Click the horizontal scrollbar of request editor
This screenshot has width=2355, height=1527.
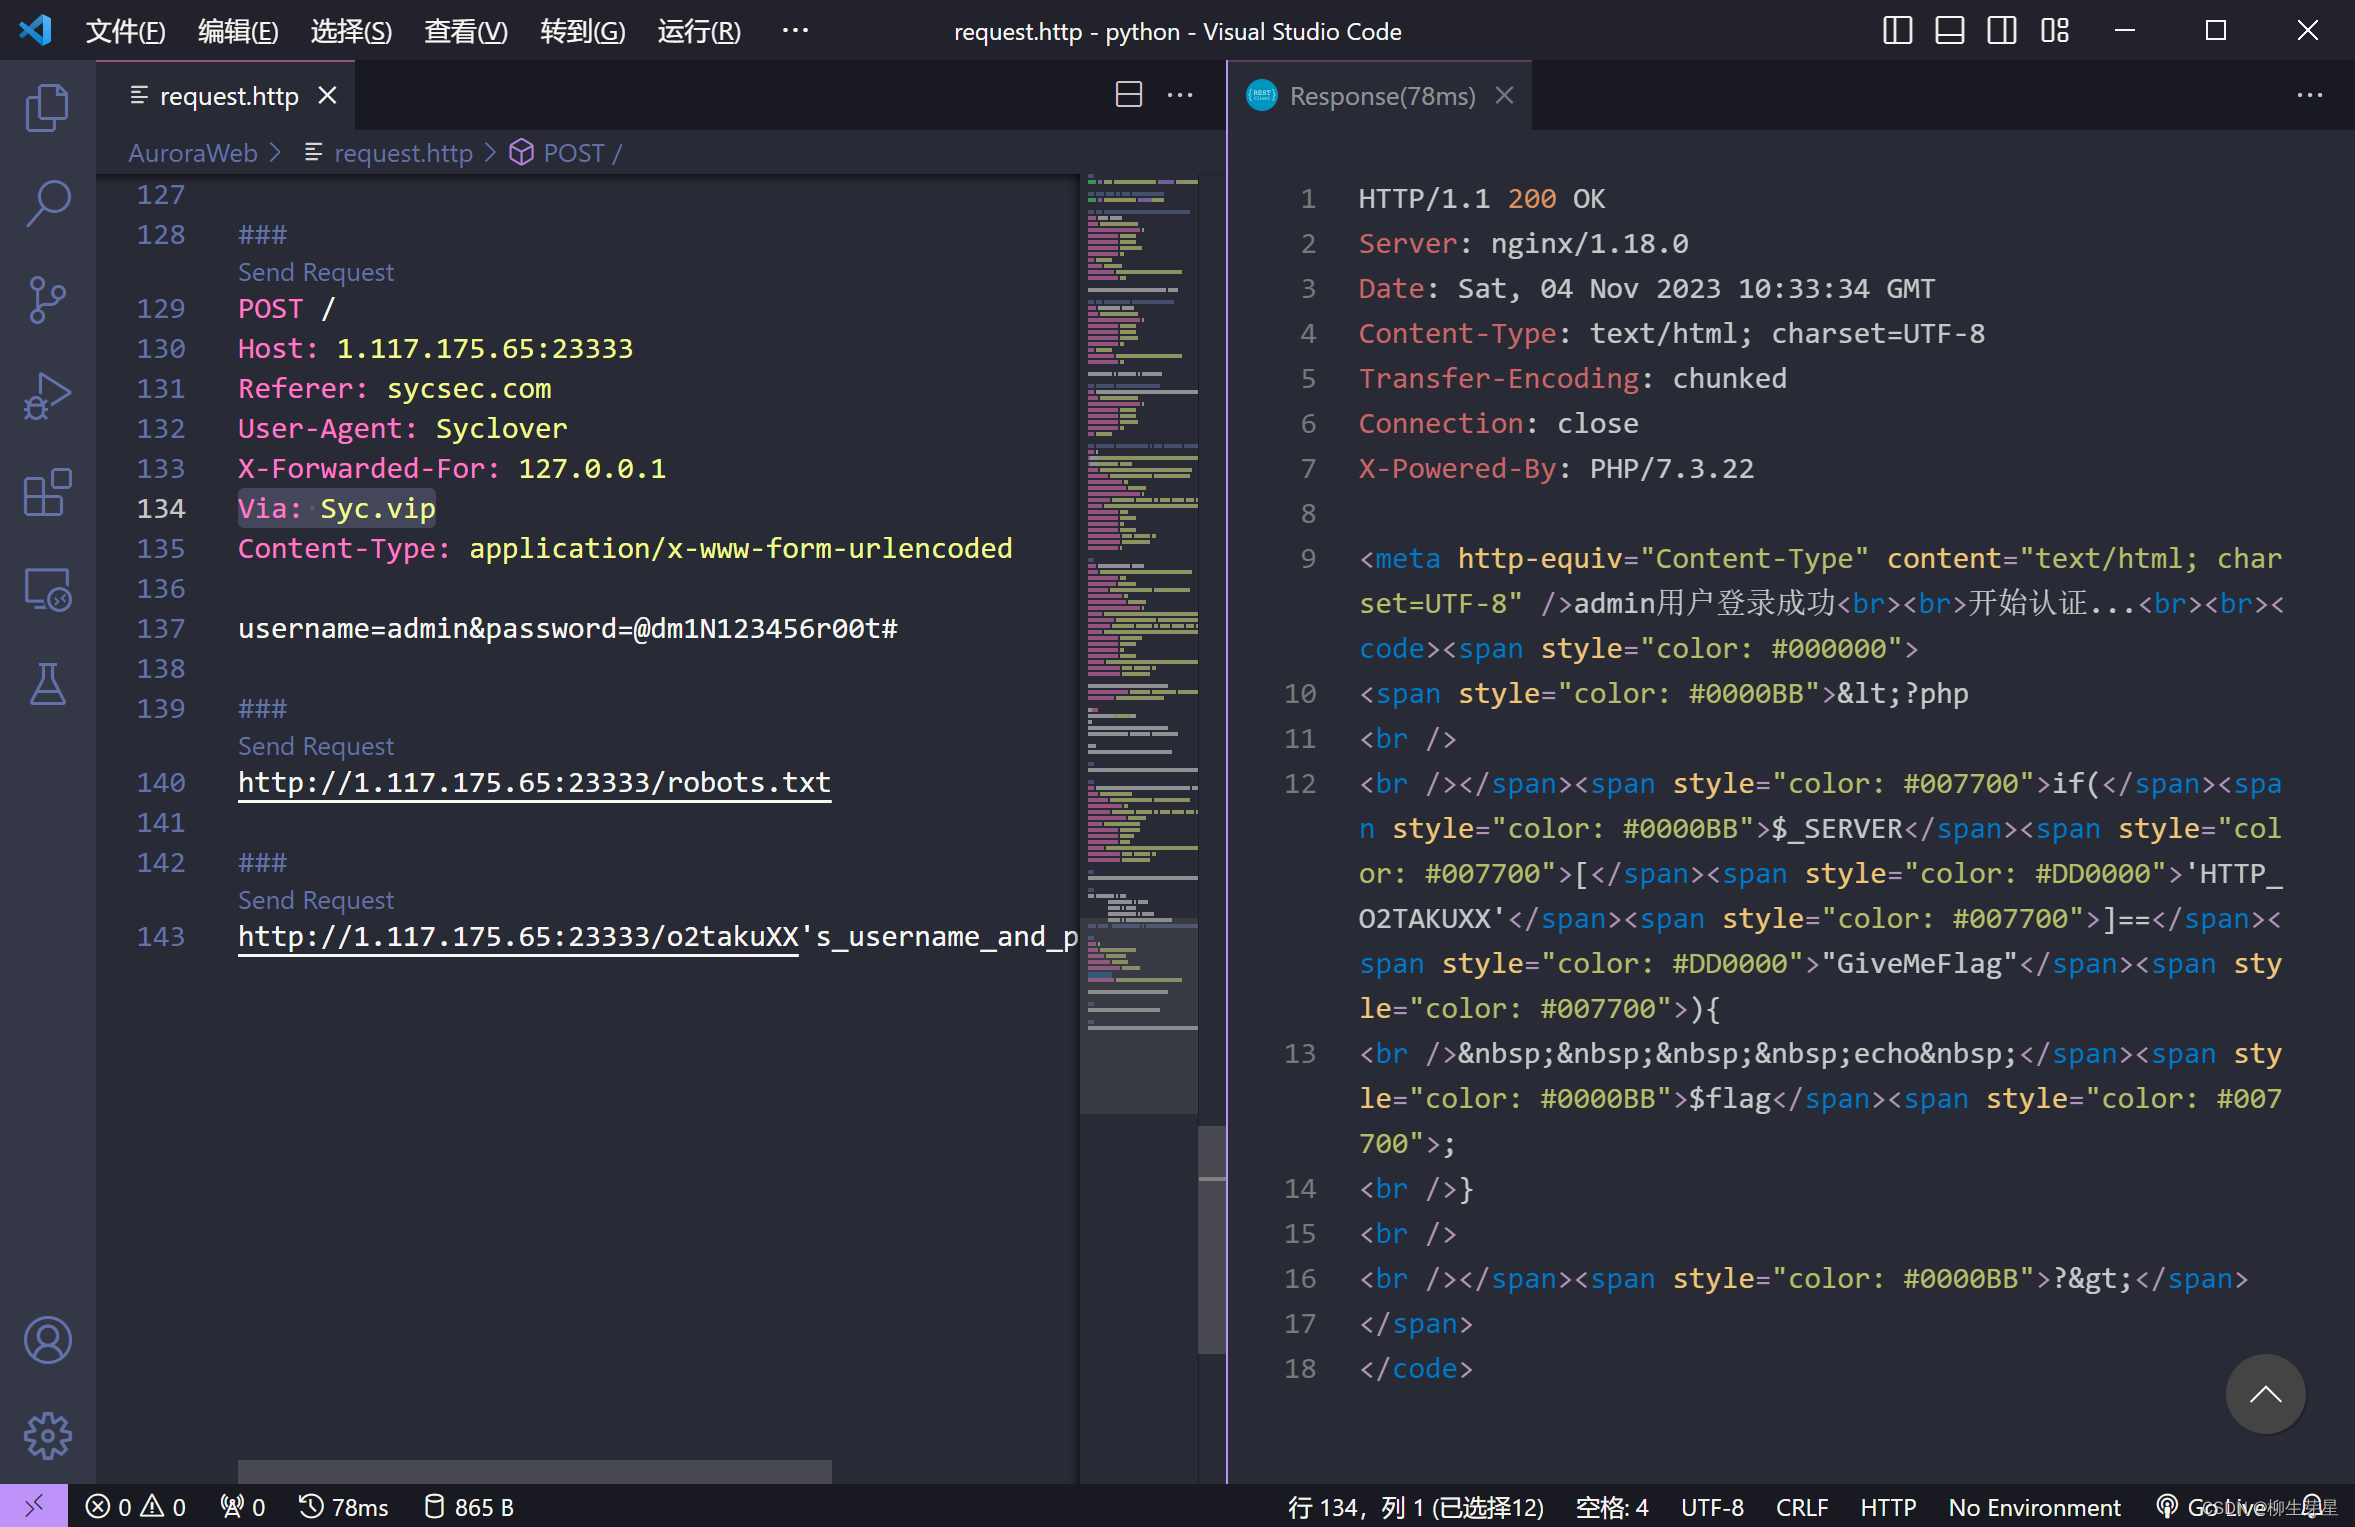[x=534, y=1471]
